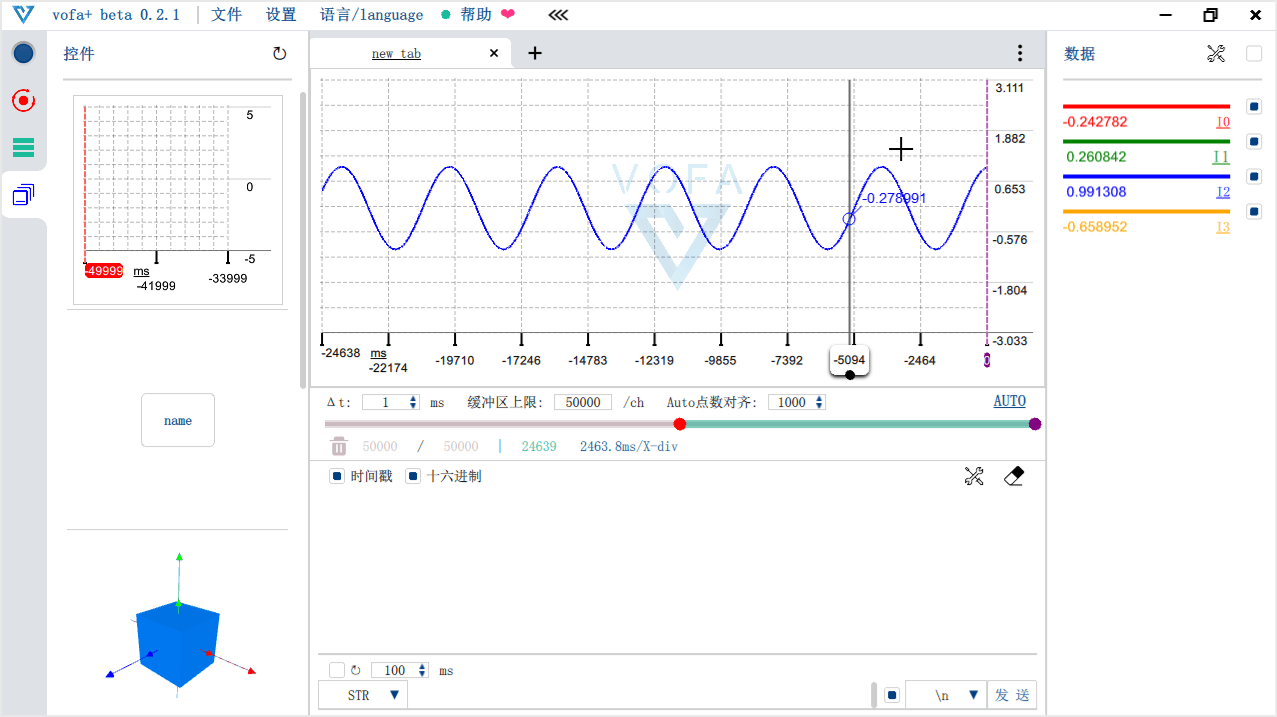Open the green stacked bars sidebar icon
Screen dimensions: 1277x717
[x=23, y=148]
